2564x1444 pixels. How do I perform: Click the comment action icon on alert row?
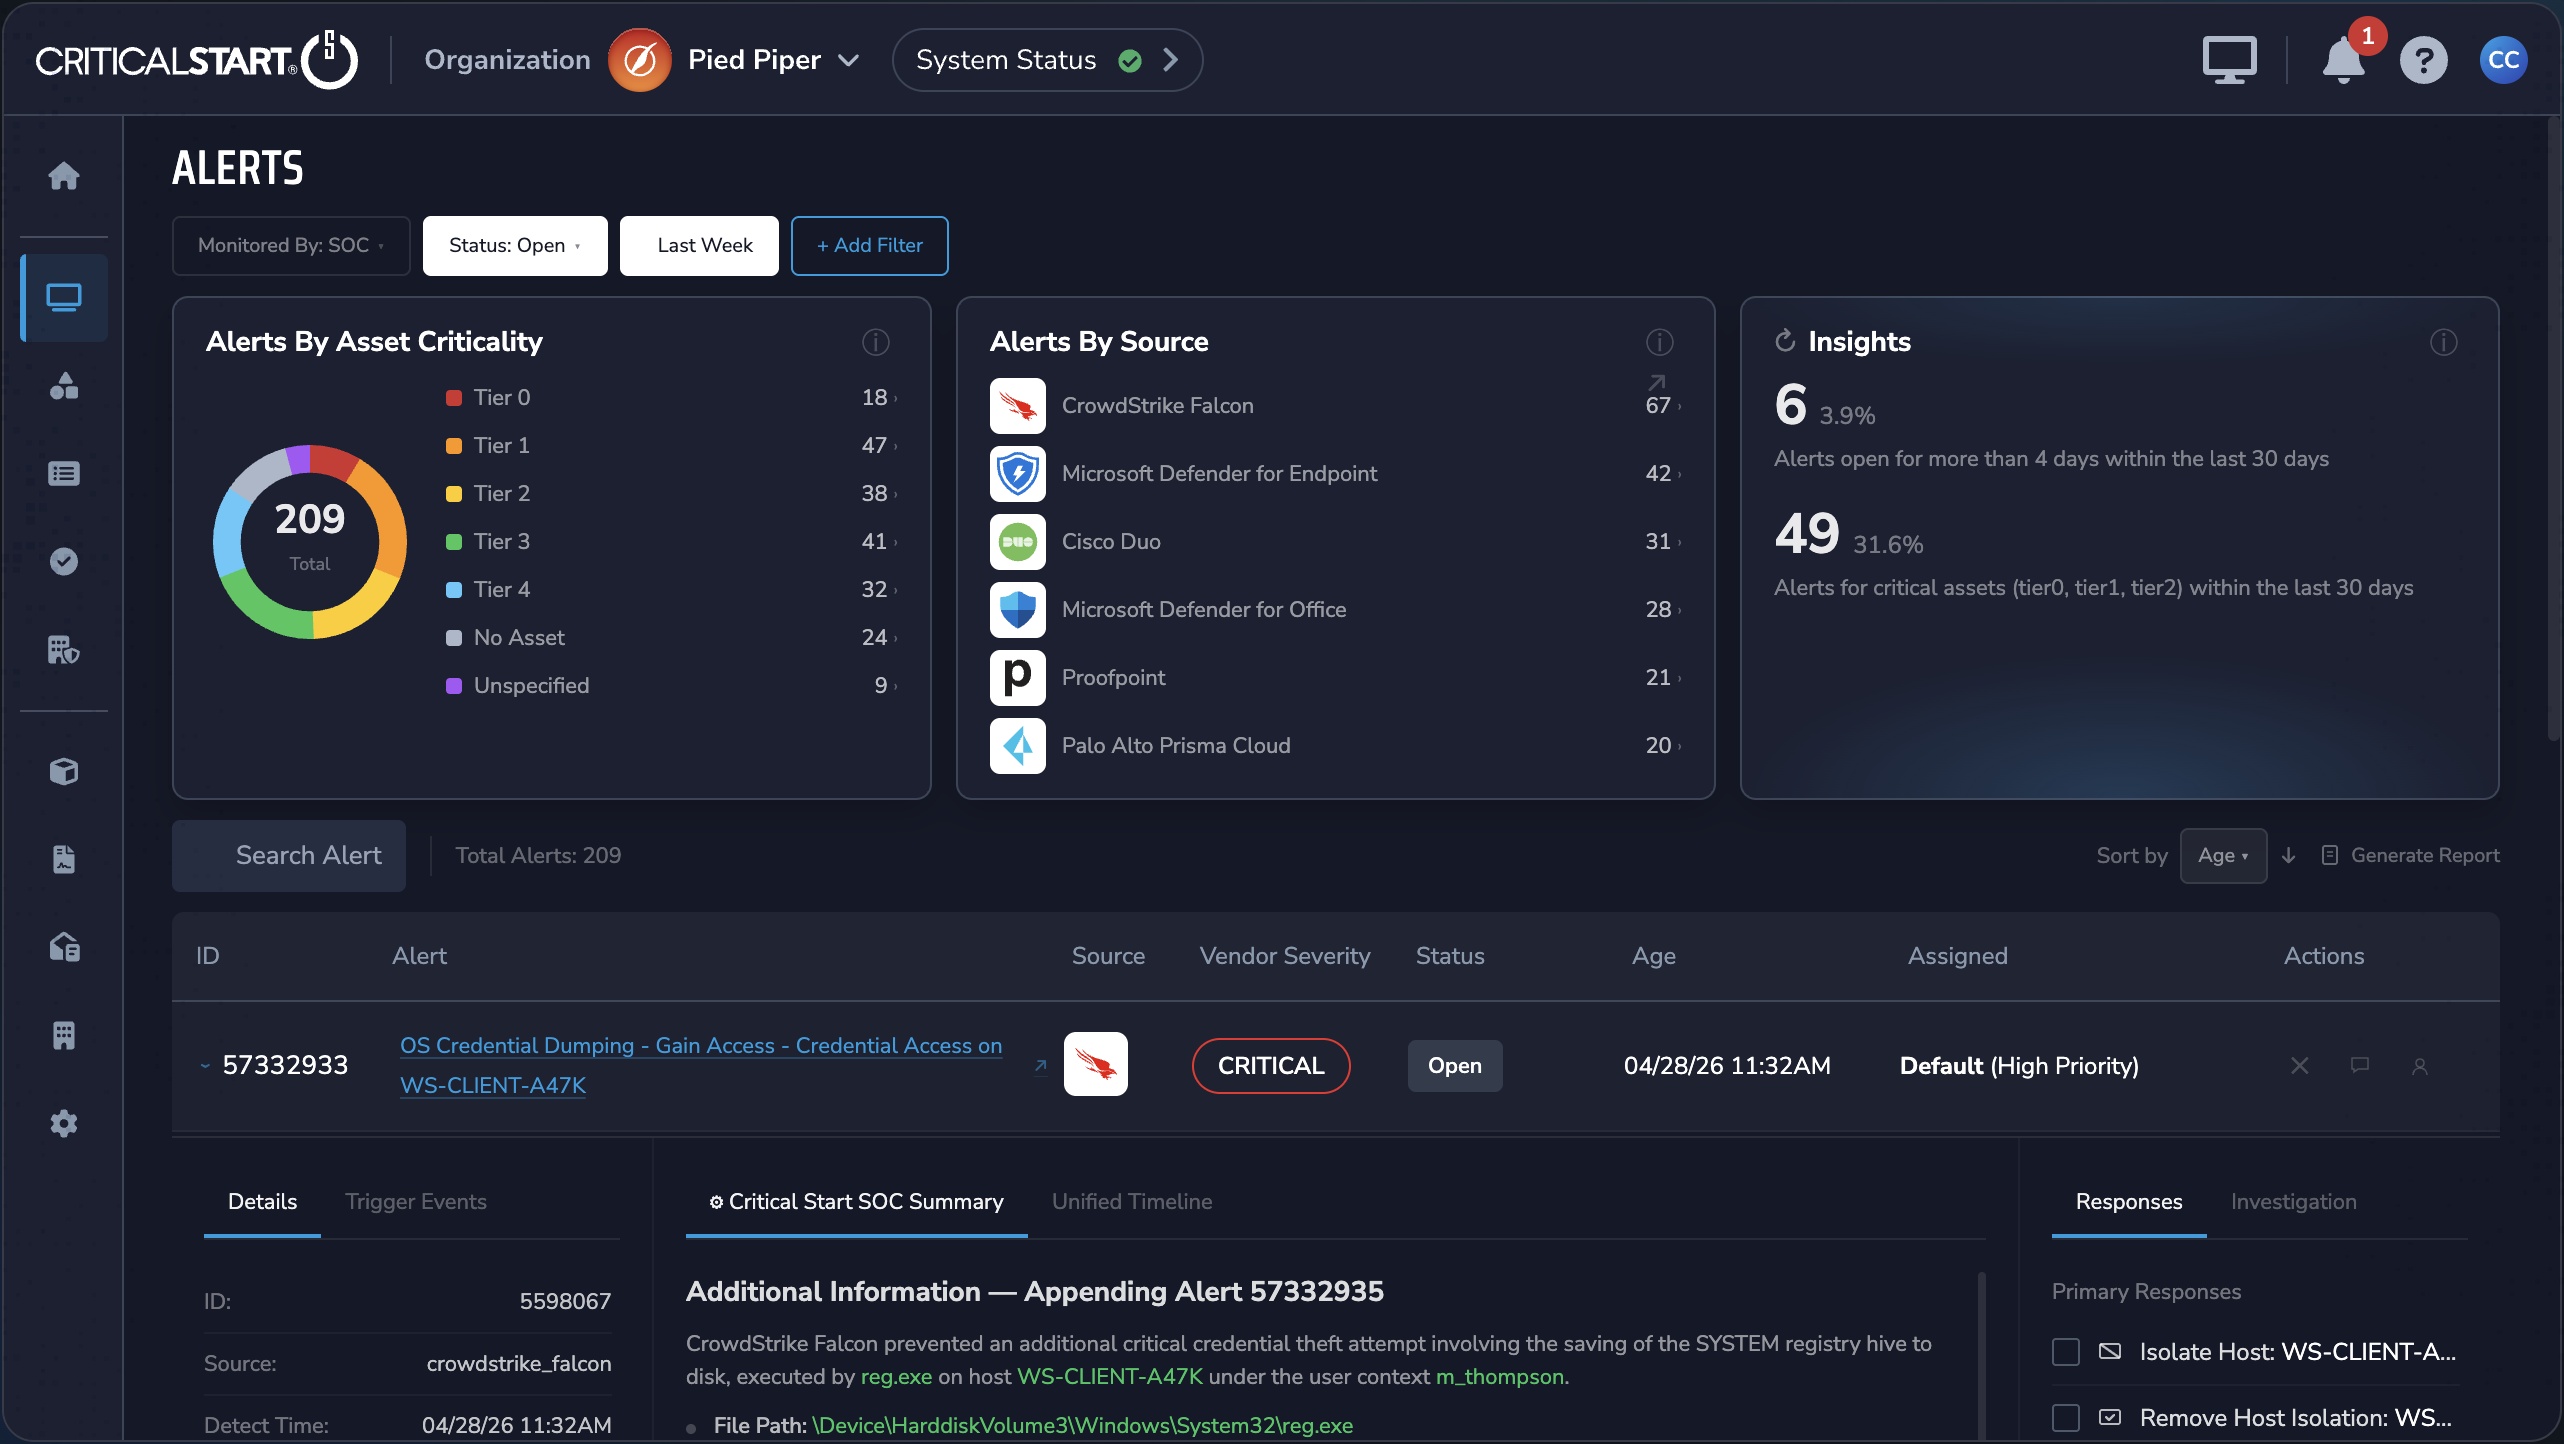click(2360, 1065)
